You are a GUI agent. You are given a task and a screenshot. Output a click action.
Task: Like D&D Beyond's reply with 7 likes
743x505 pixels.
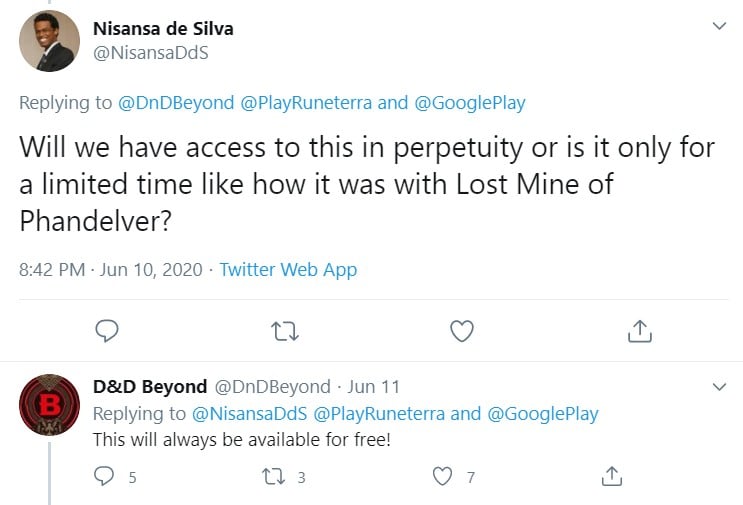pos(442,477)
